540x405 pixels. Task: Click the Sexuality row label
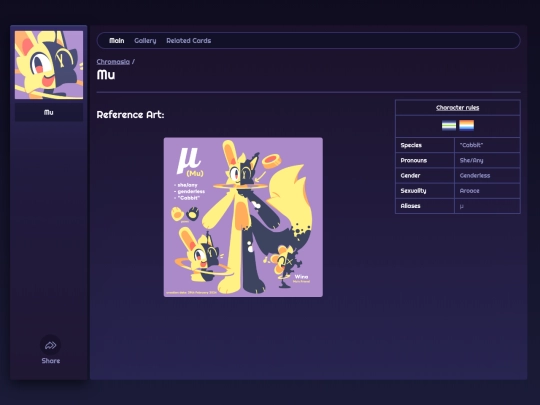click(x=413, y=190)
